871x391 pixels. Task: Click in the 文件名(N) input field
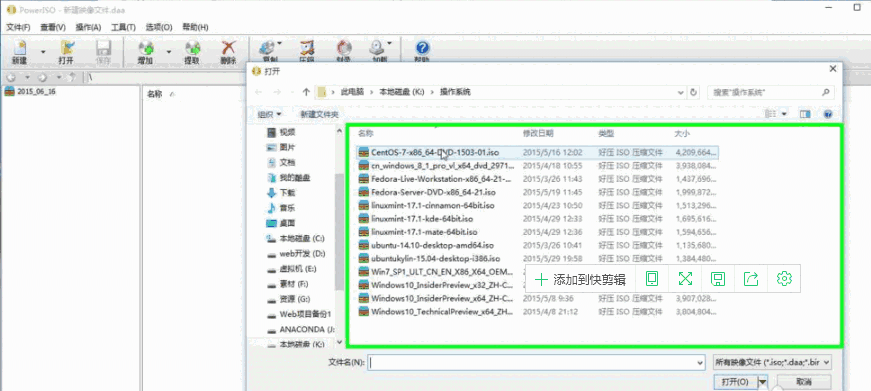click(532, 362)
